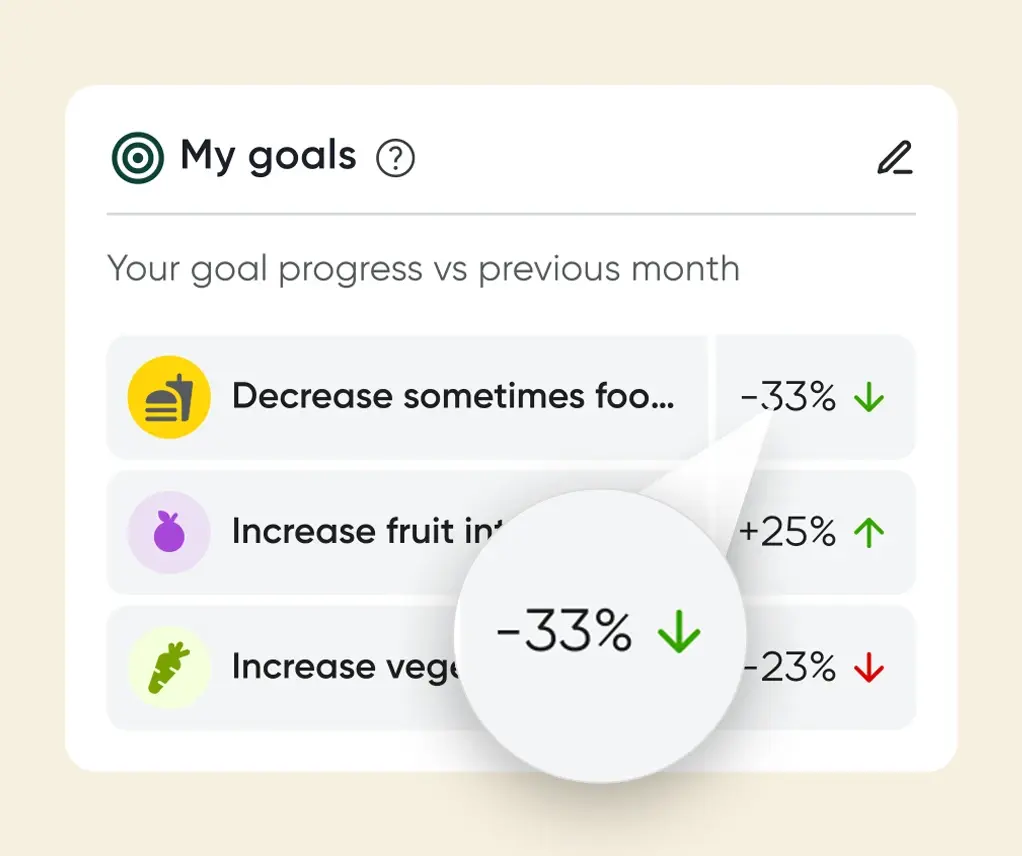Image resolution: width=1022 pixels, height=856 pixels.
Task: Click the small -33% value in the first row
Action: 788,398
